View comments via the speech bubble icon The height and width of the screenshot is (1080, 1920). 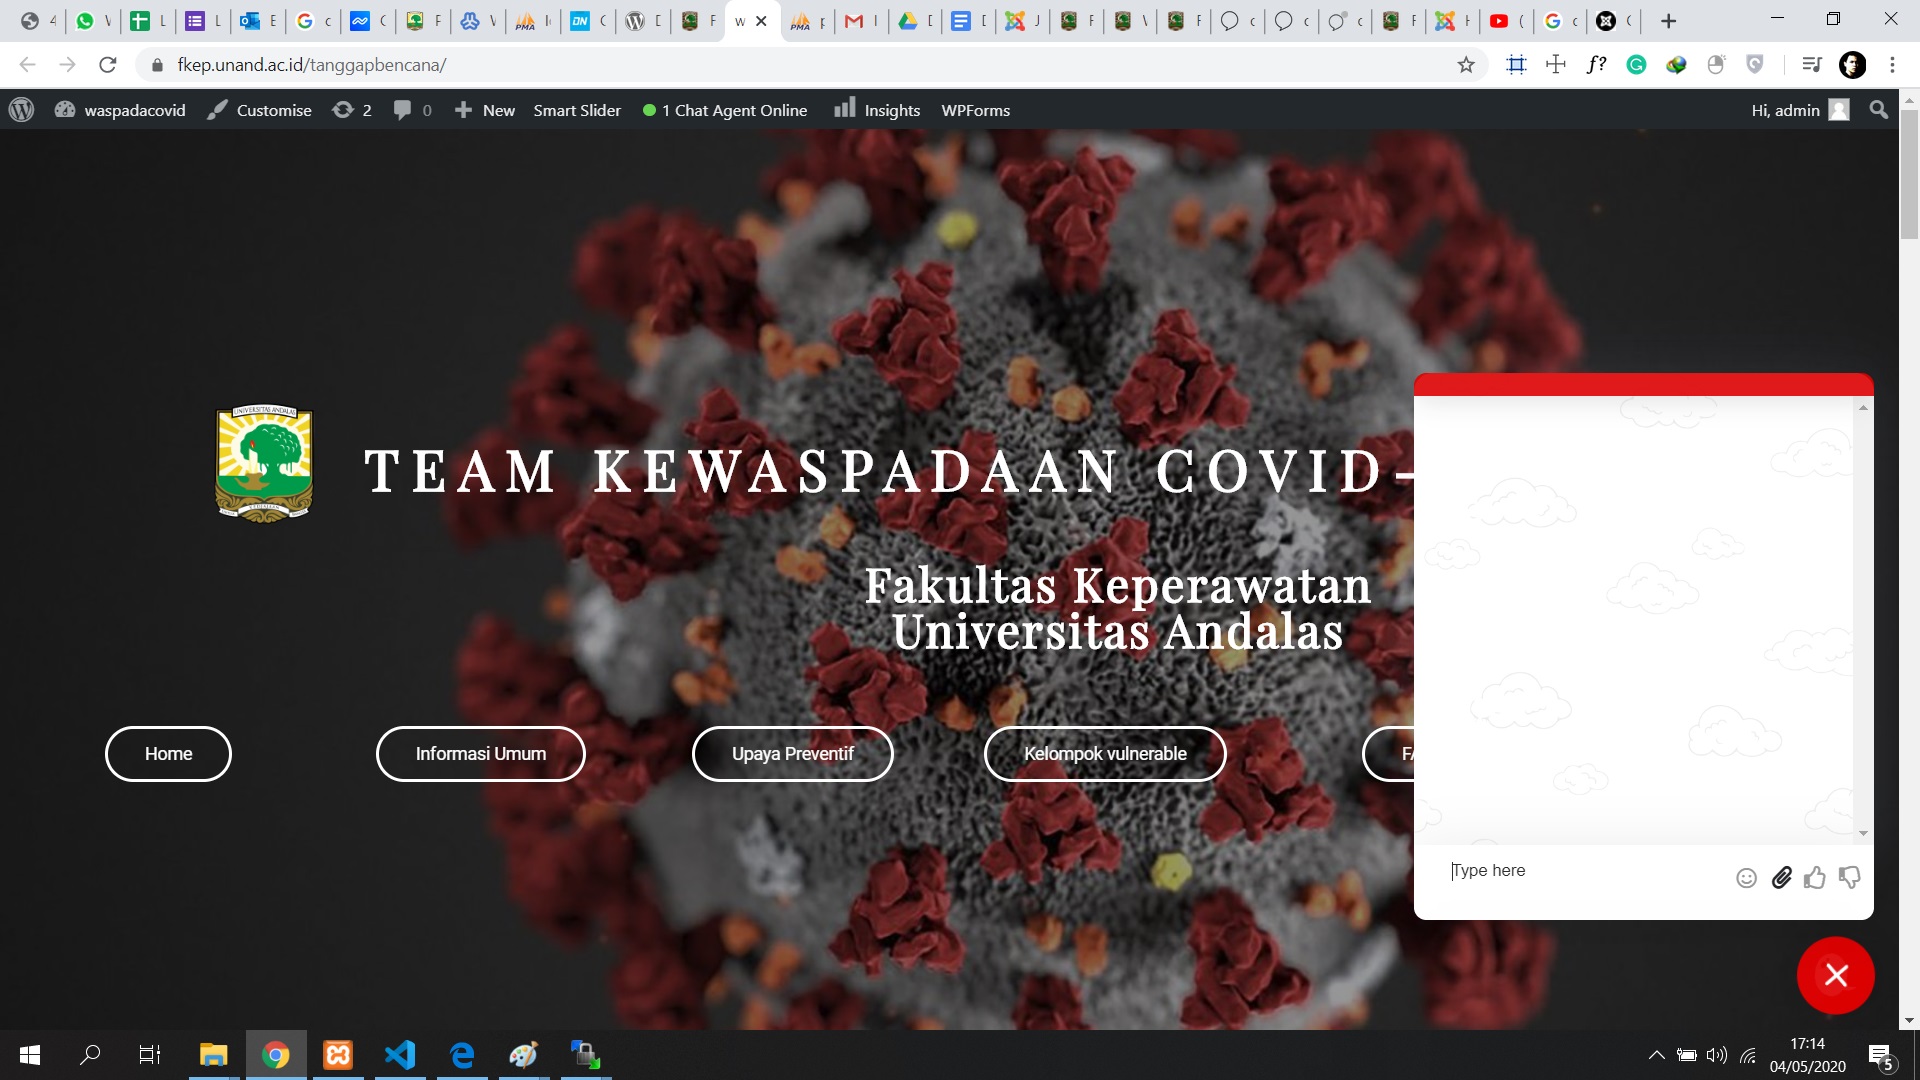tap(411, 110)
